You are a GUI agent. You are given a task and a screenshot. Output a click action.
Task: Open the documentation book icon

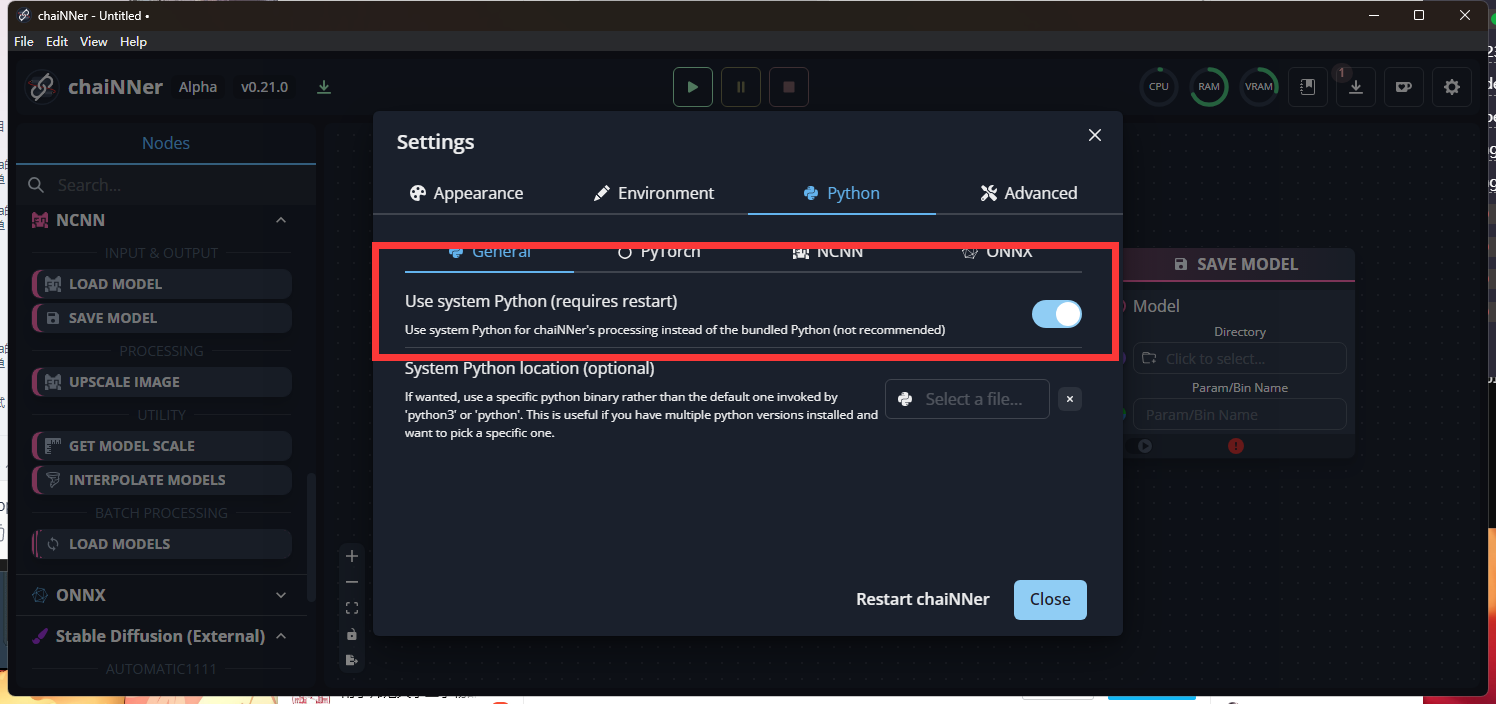point(1307,87)
